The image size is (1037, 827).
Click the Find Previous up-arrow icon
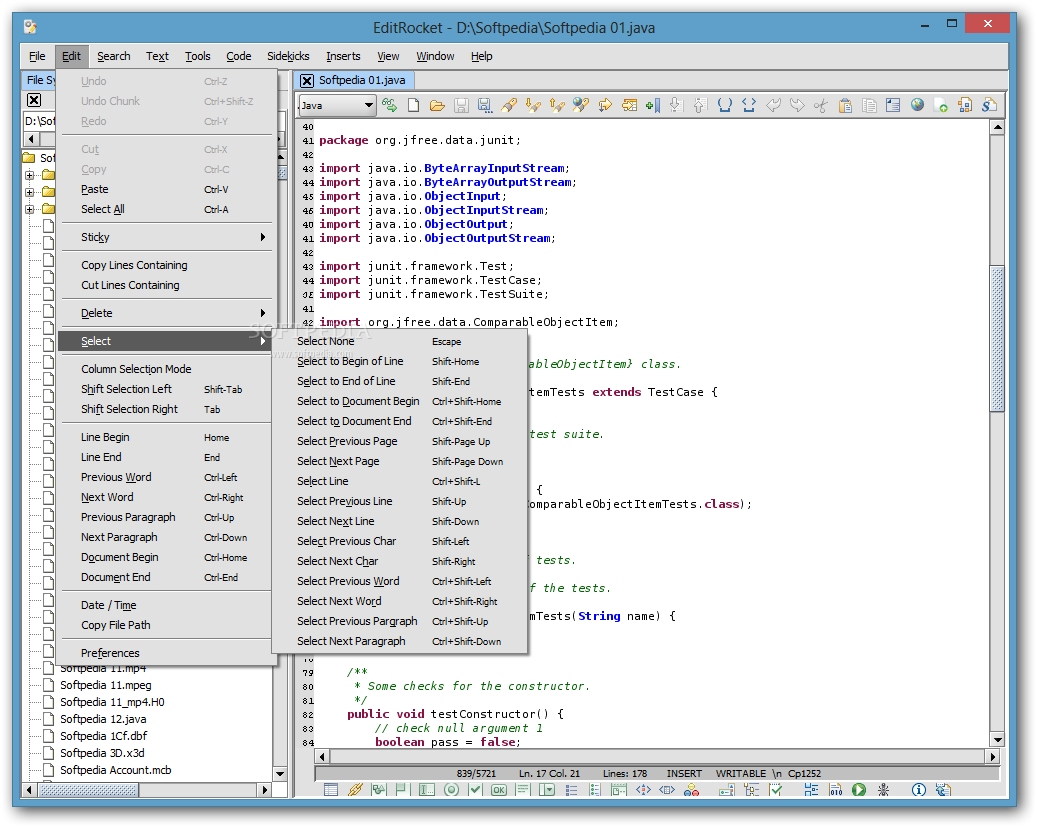tap(557, 105)
